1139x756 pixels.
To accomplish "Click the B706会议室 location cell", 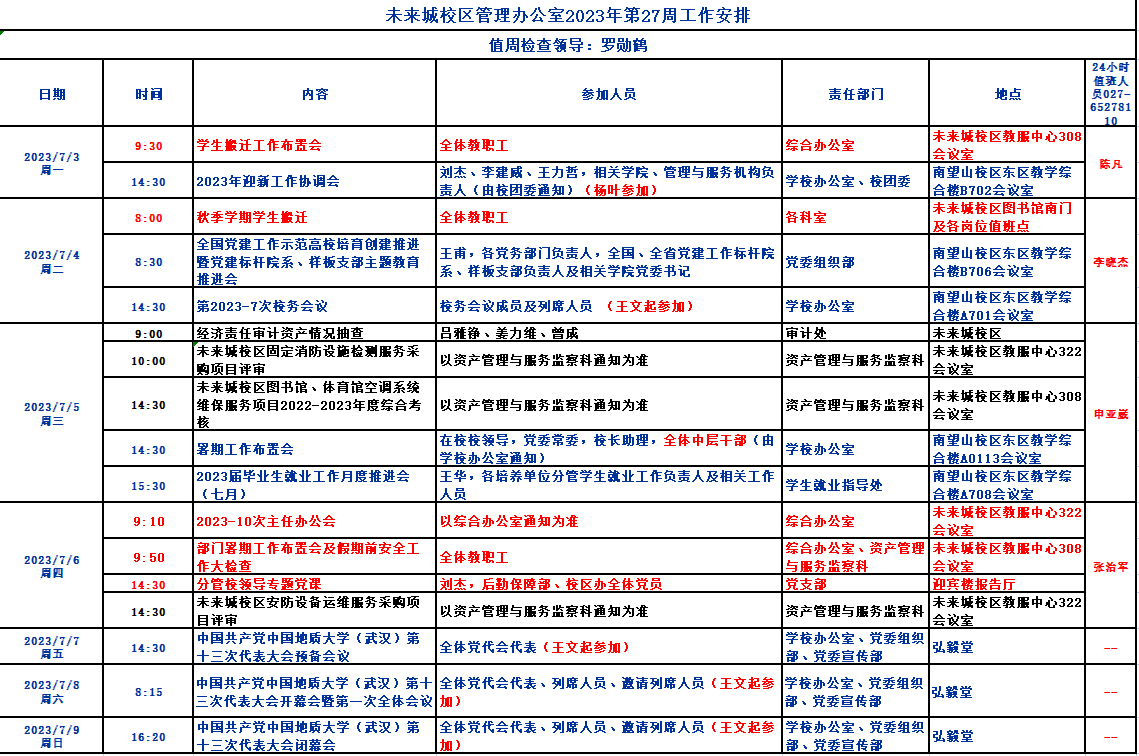I will coord(1007,261).
